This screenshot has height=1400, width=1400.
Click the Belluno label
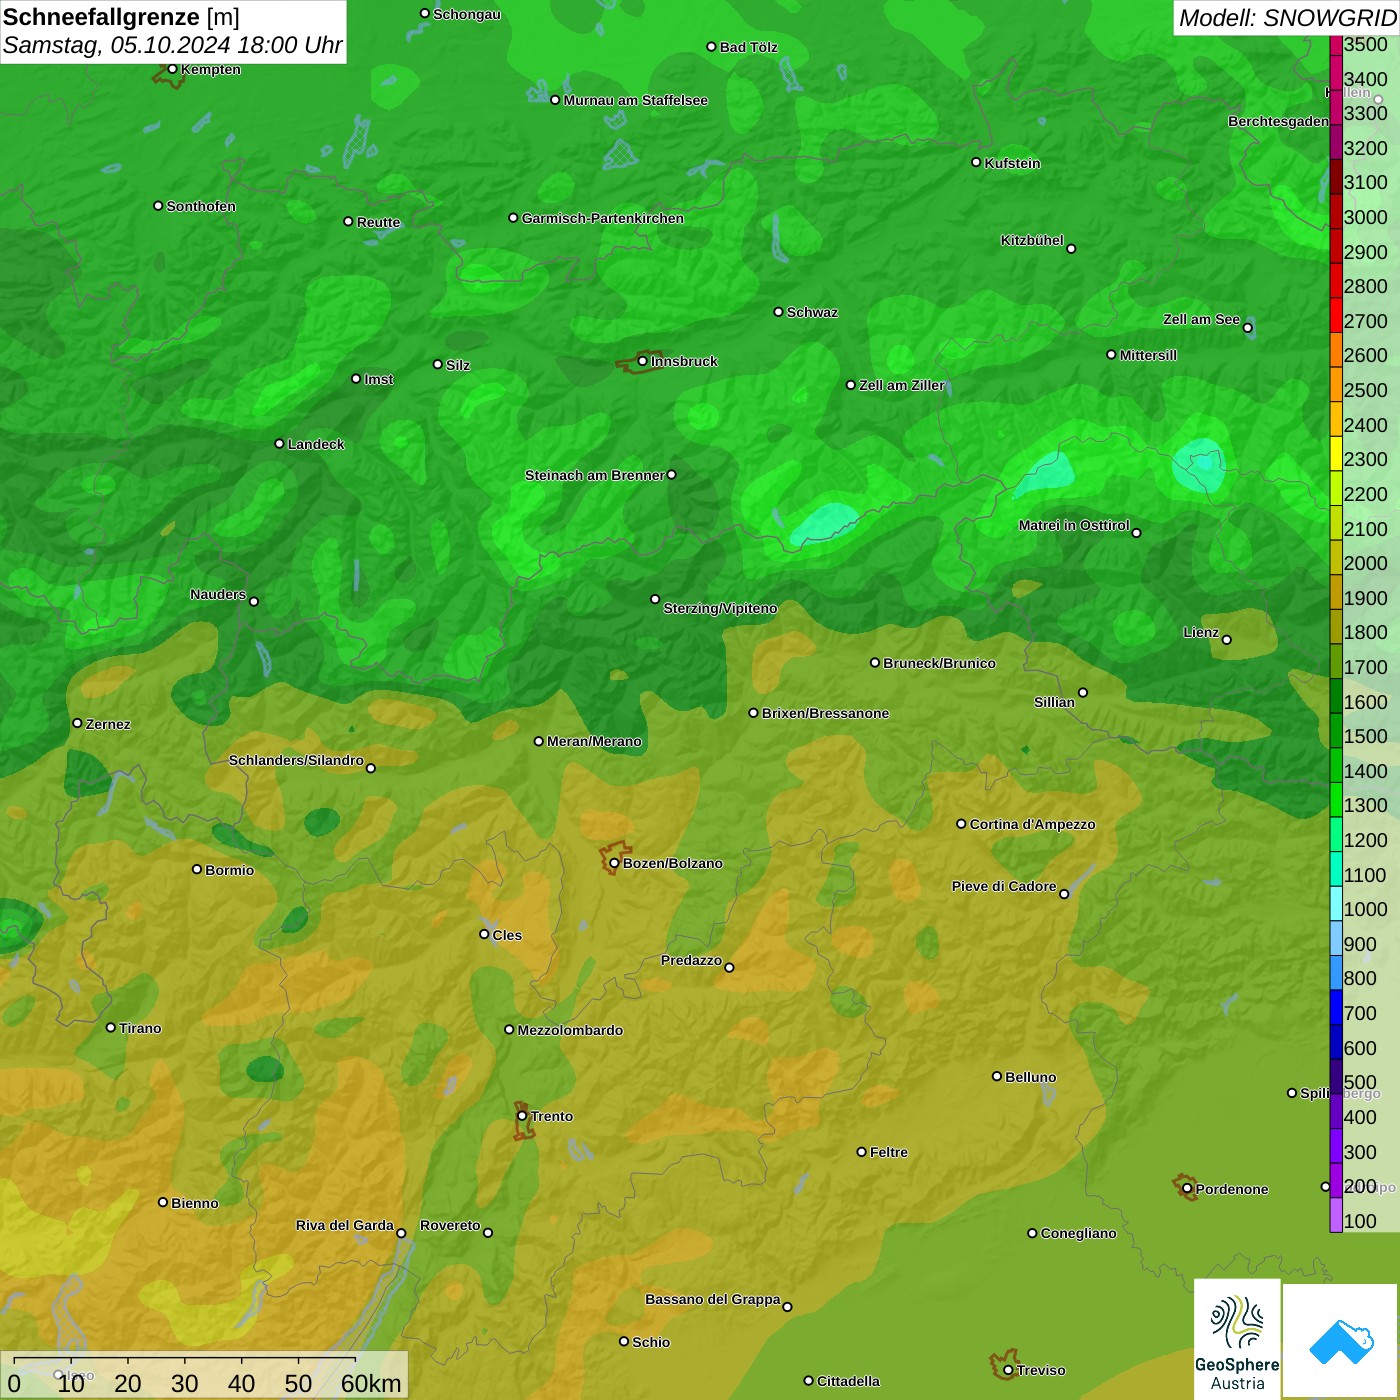coord(1030,1077)
